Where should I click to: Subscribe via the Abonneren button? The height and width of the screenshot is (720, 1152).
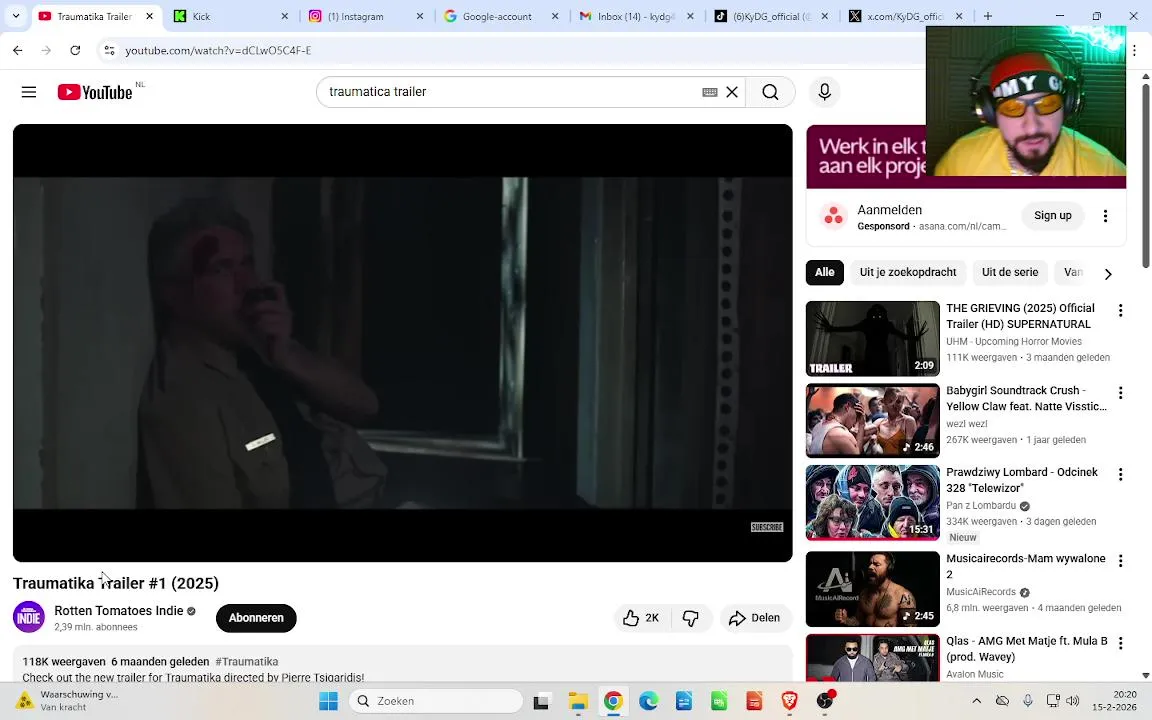coord(256,618)
